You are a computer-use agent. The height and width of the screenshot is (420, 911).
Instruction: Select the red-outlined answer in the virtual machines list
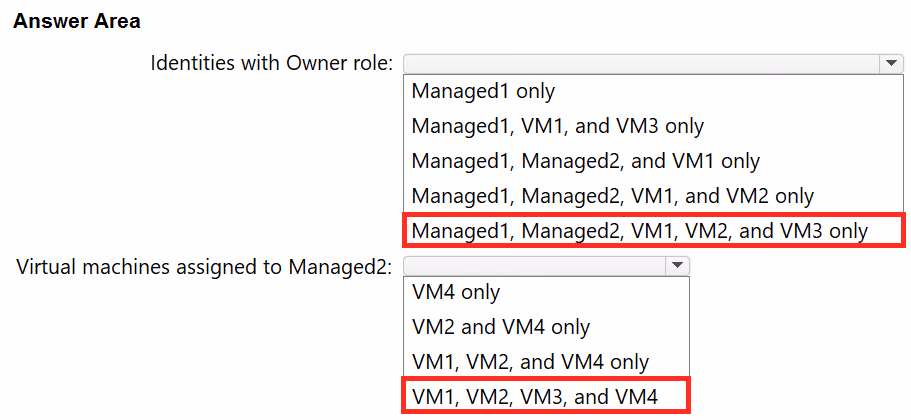(x=546, y=397)
